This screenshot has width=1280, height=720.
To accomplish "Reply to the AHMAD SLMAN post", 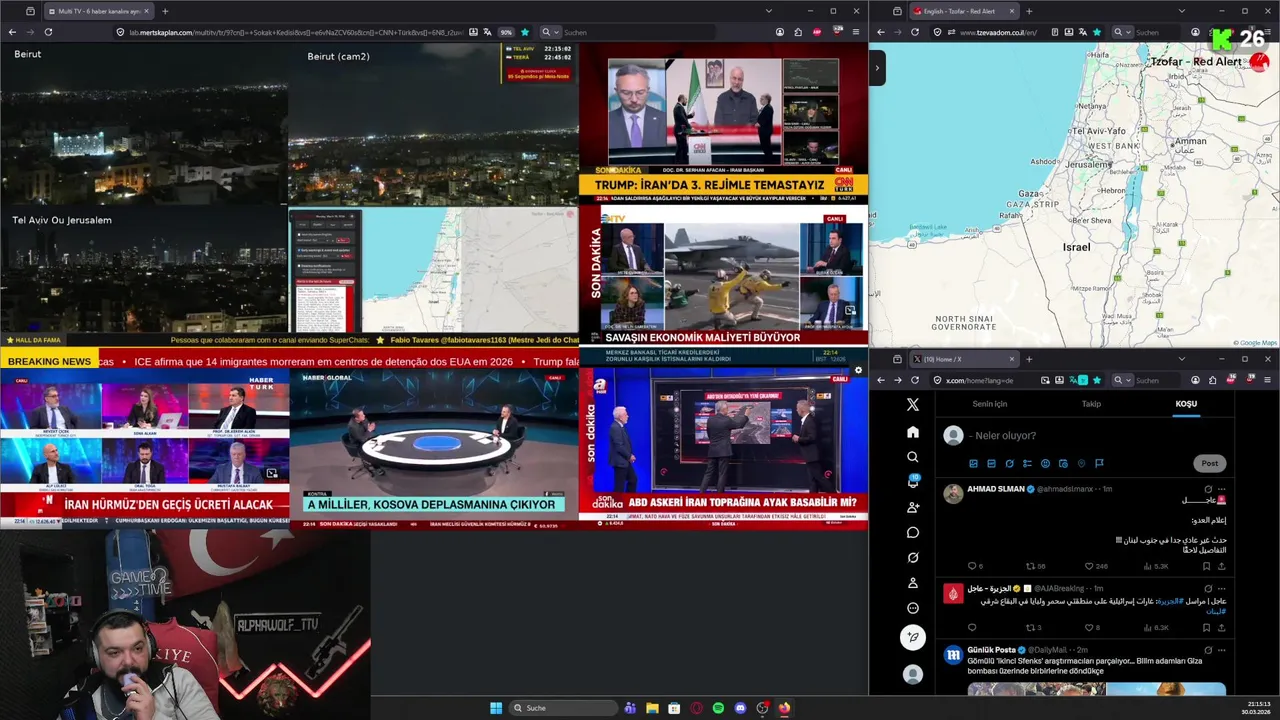I will pyautogui.click(x=974, y=566).
